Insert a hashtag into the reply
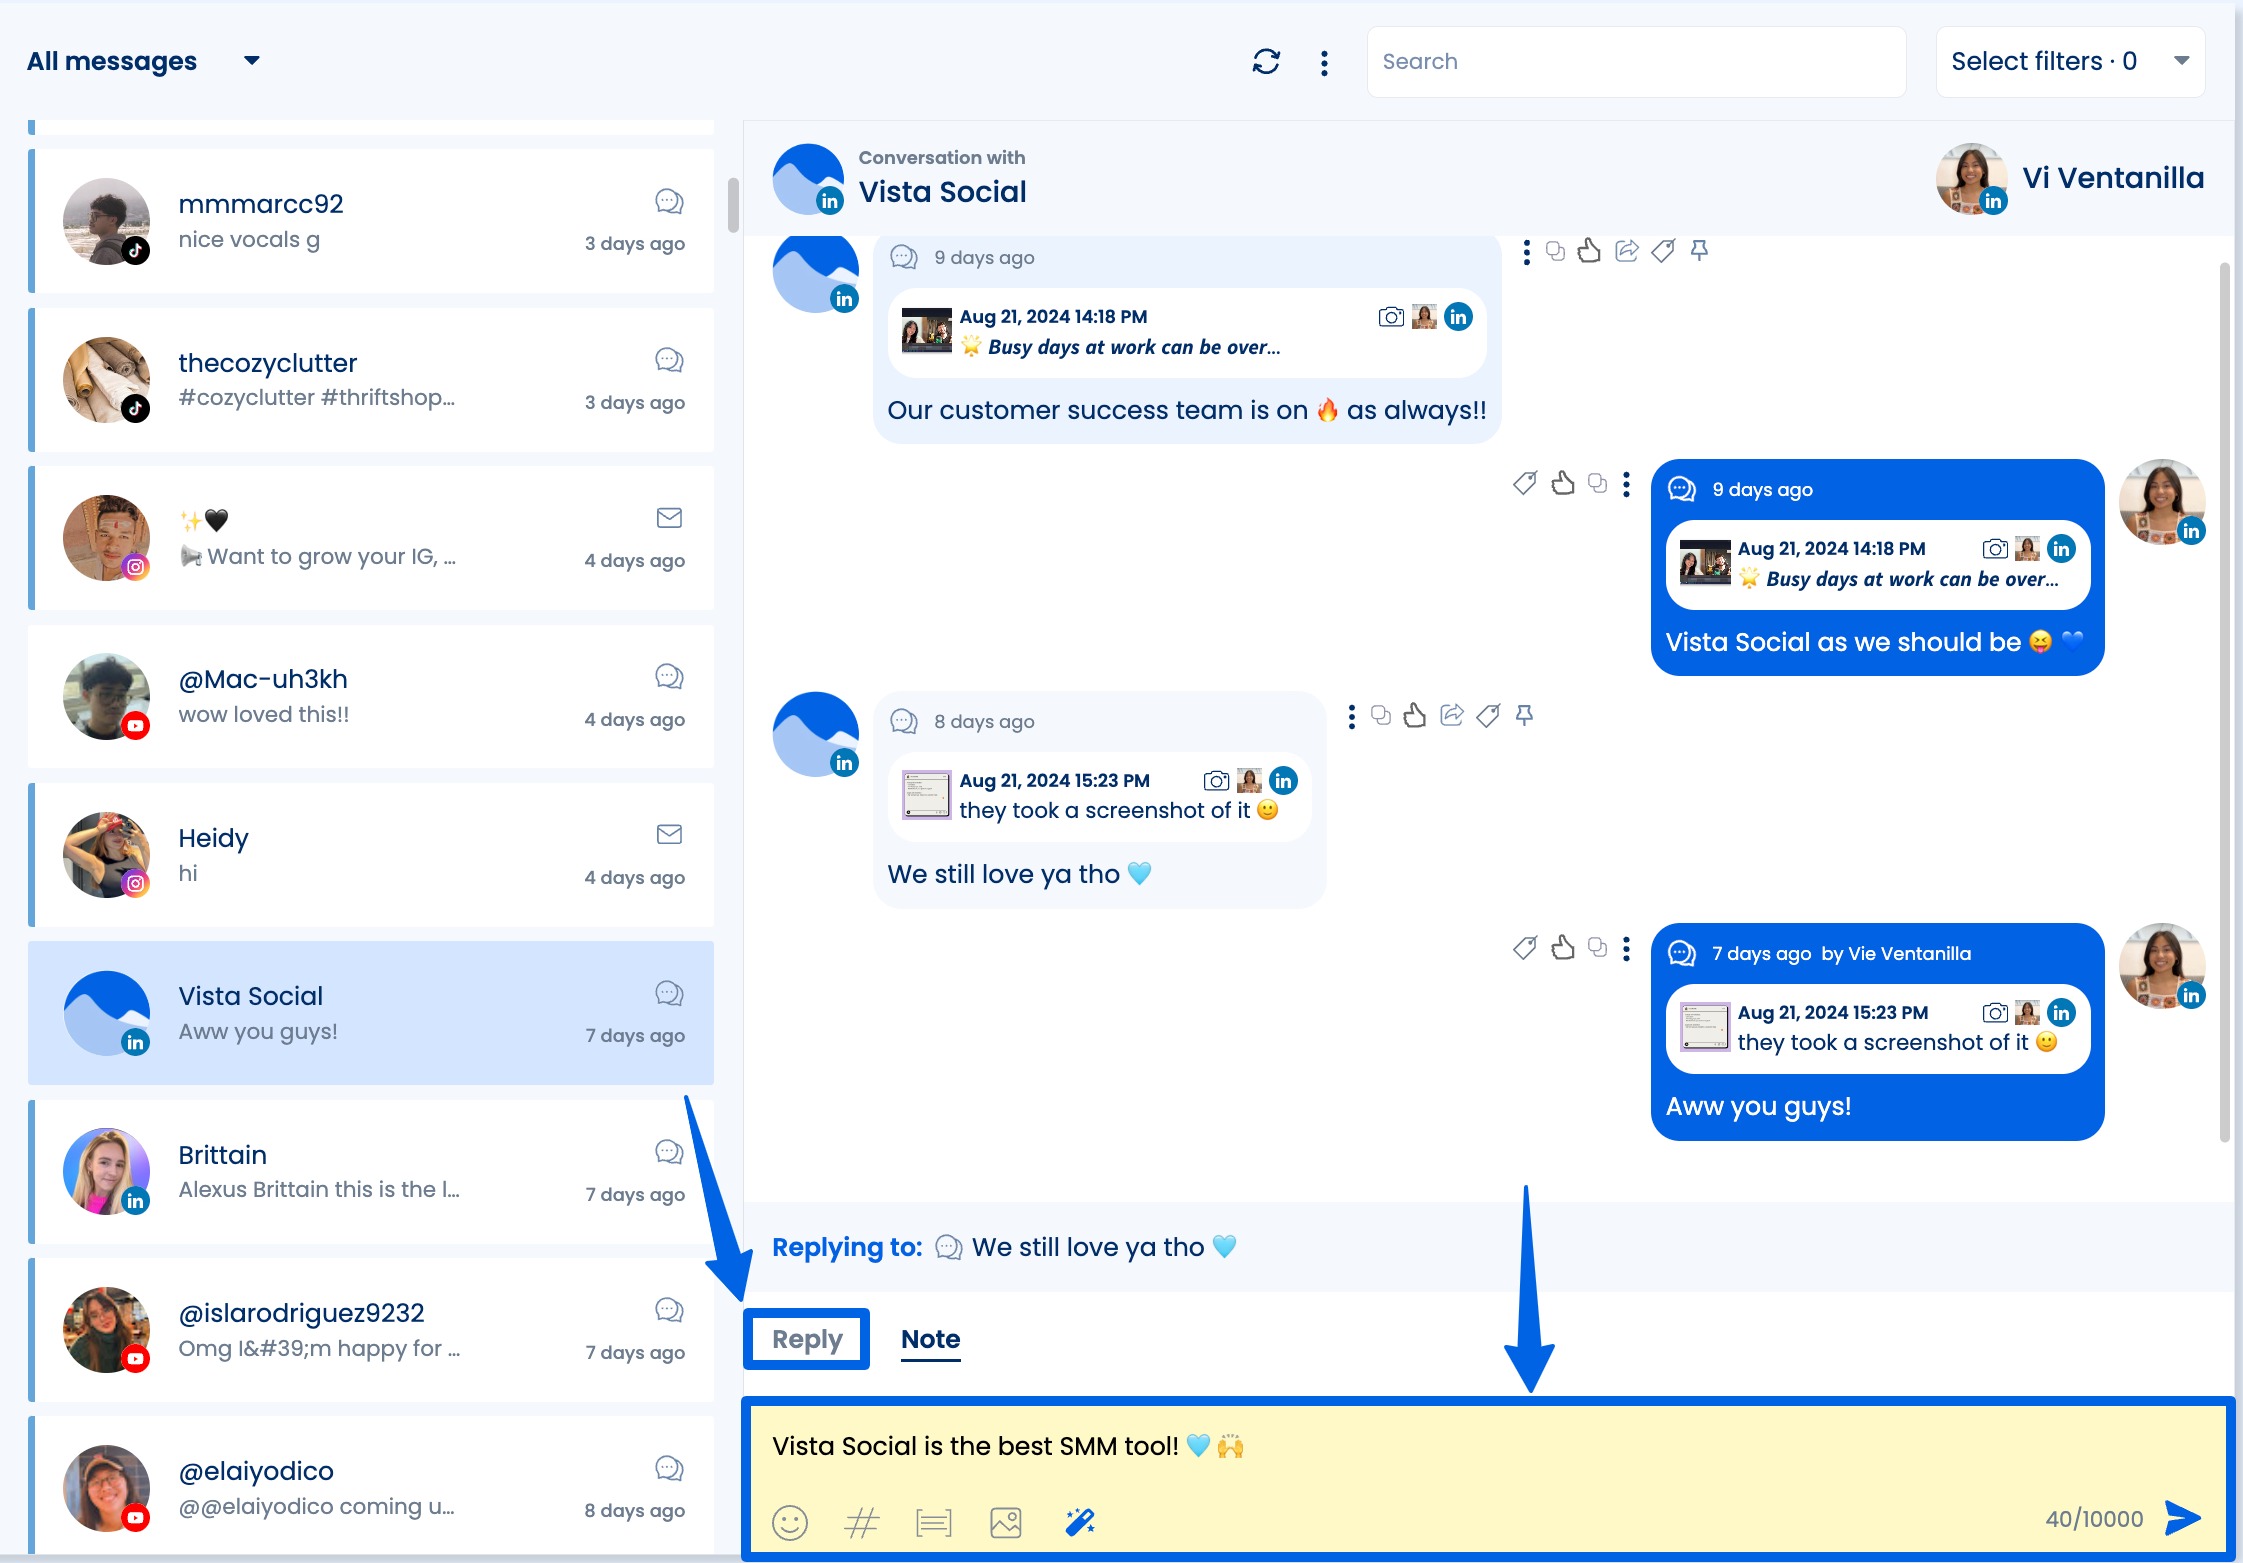This screenshot has width=2243, height=1563. point(862,1523)
